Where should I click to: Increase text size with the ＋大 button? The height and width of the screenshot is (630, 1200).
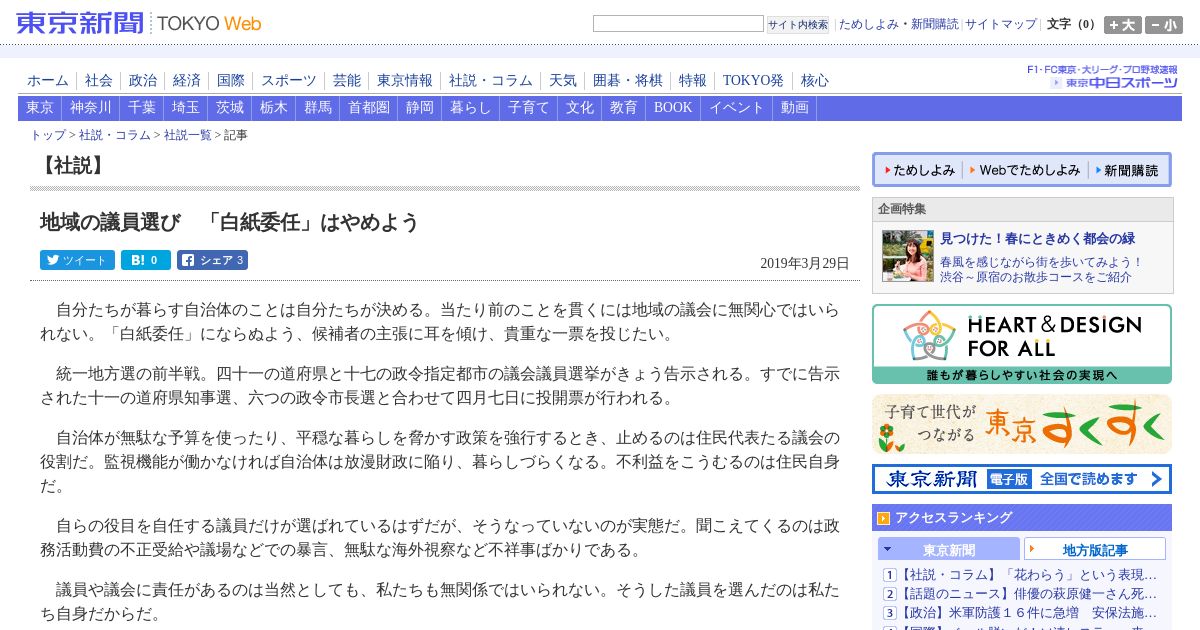click(1123, 25)
